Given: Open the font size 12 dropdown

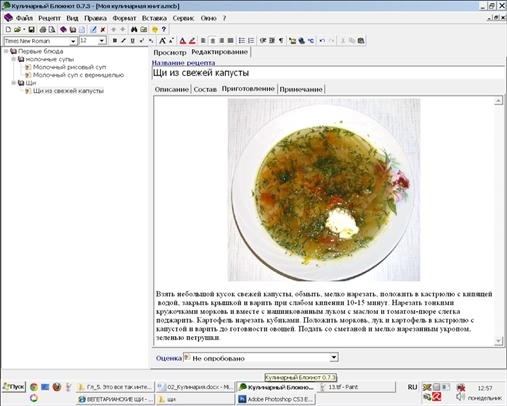Looking at the screenshot, I should click(x=102, y=41).
